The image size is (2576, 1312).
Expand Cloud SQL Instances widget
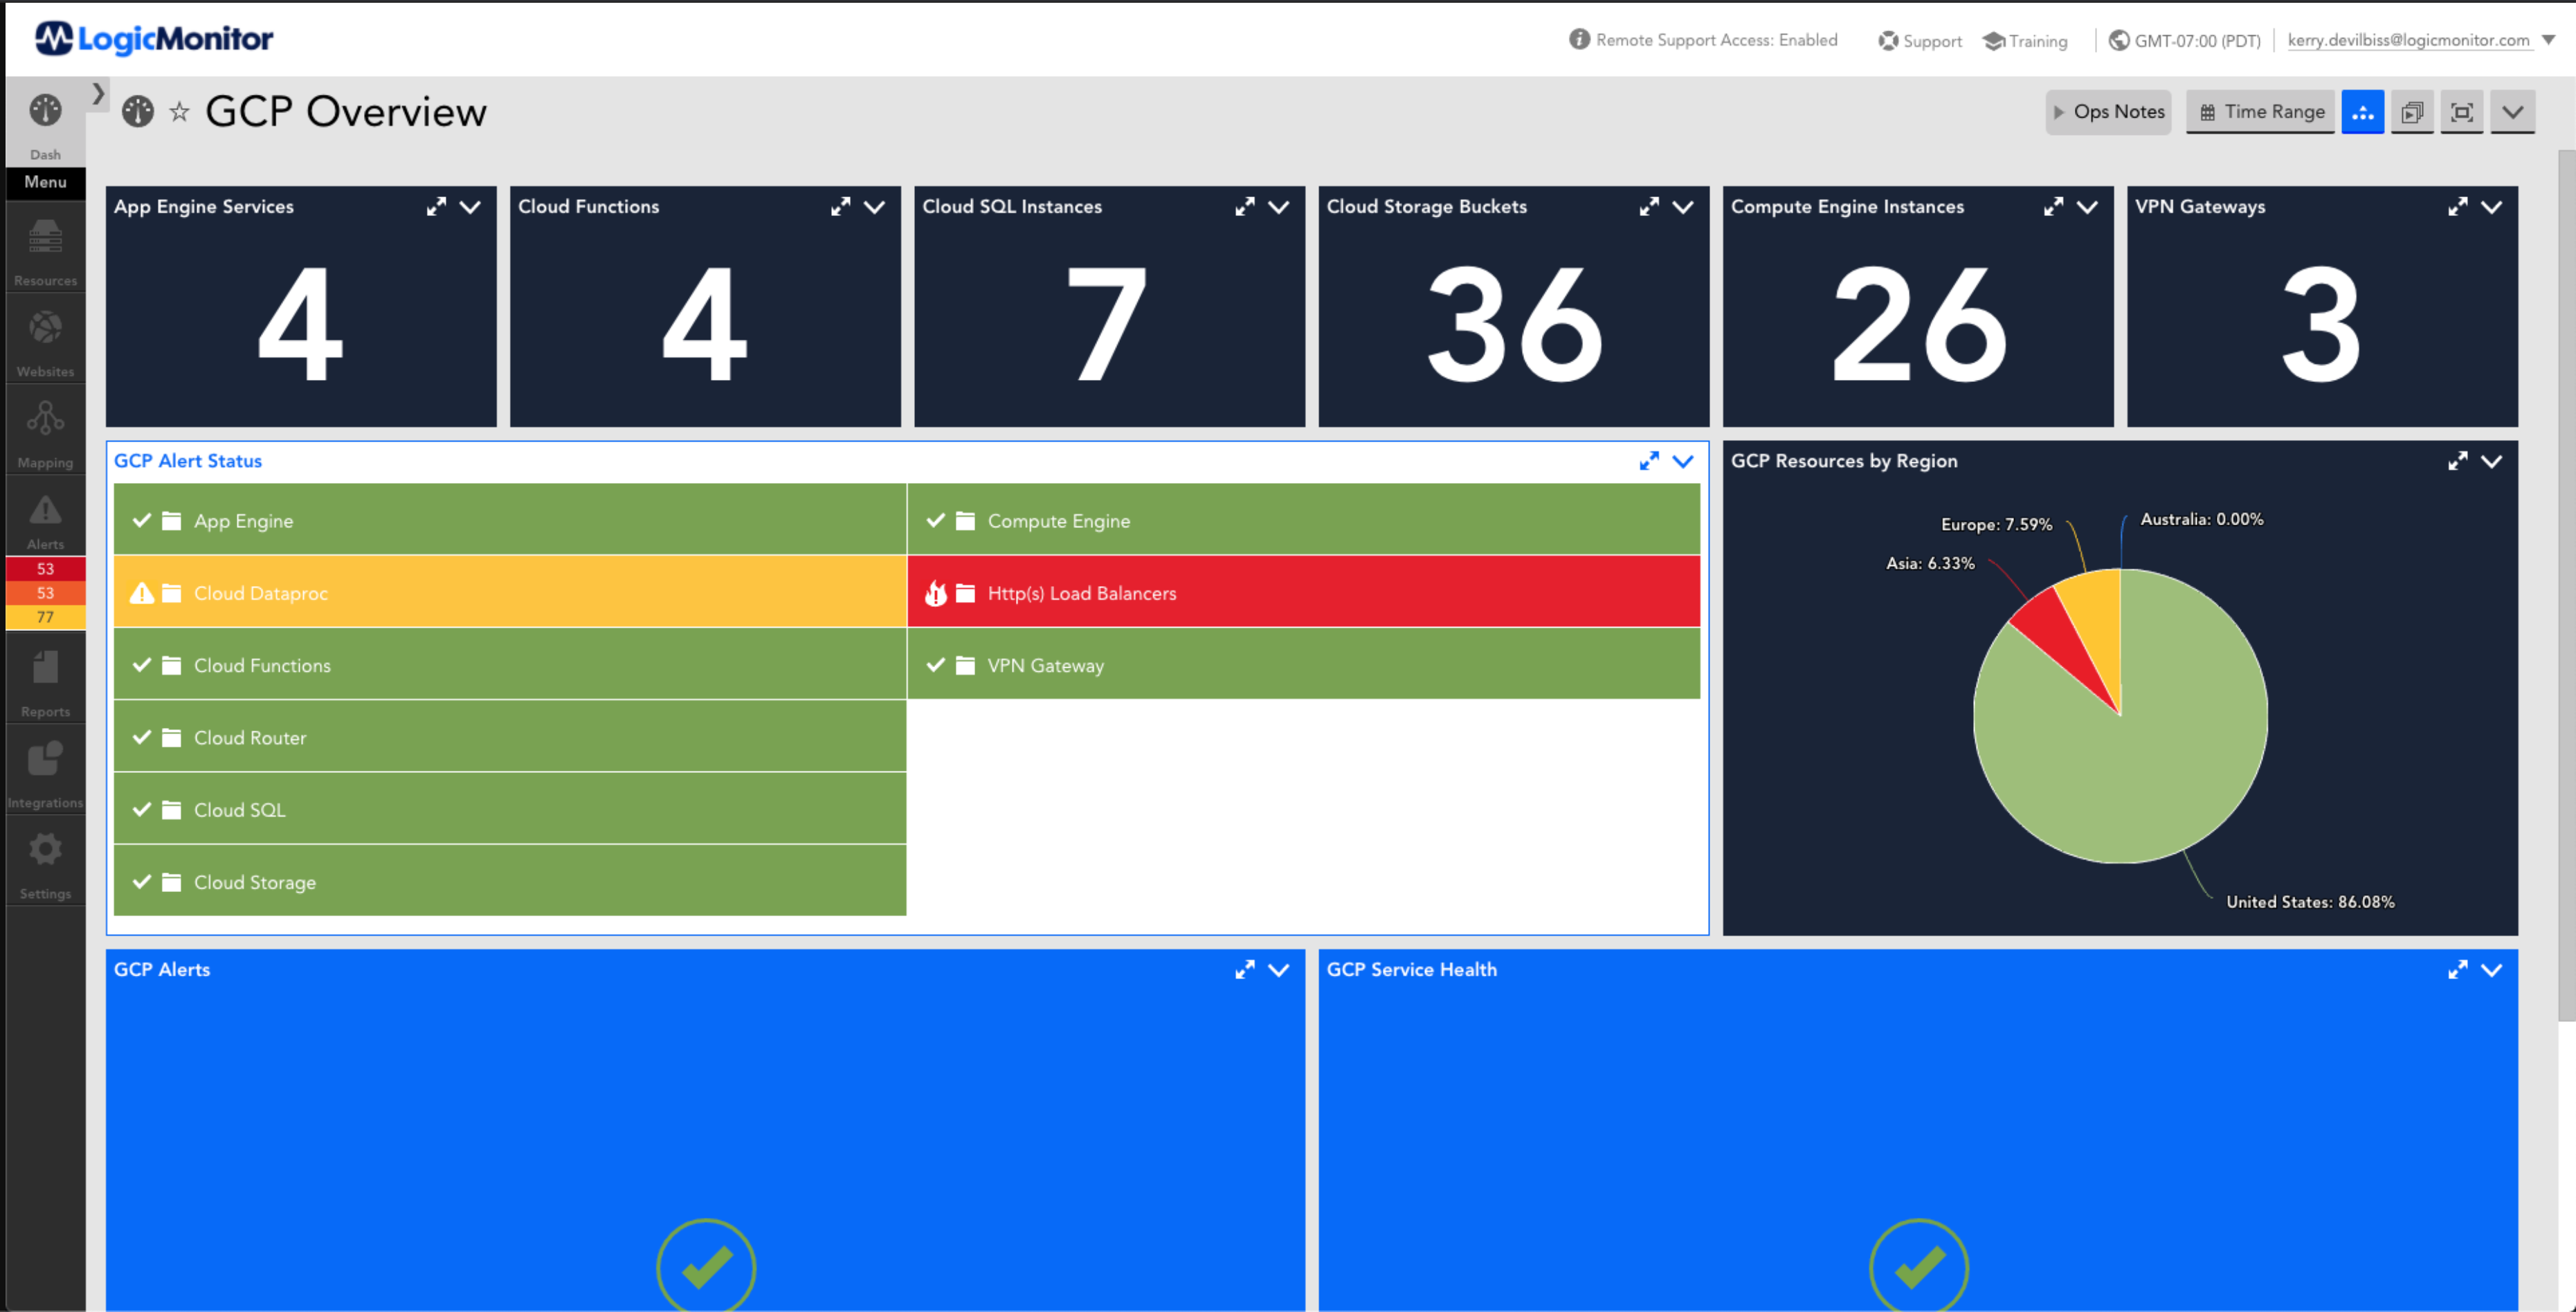coord(1244,206)
